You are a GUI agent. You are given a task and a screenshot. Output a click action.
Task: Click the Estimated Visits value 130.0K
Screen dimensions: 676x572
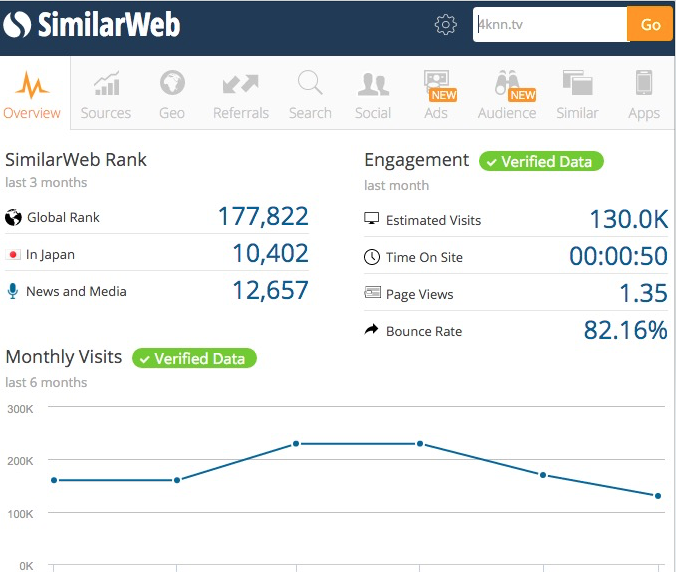click(629, 219)
